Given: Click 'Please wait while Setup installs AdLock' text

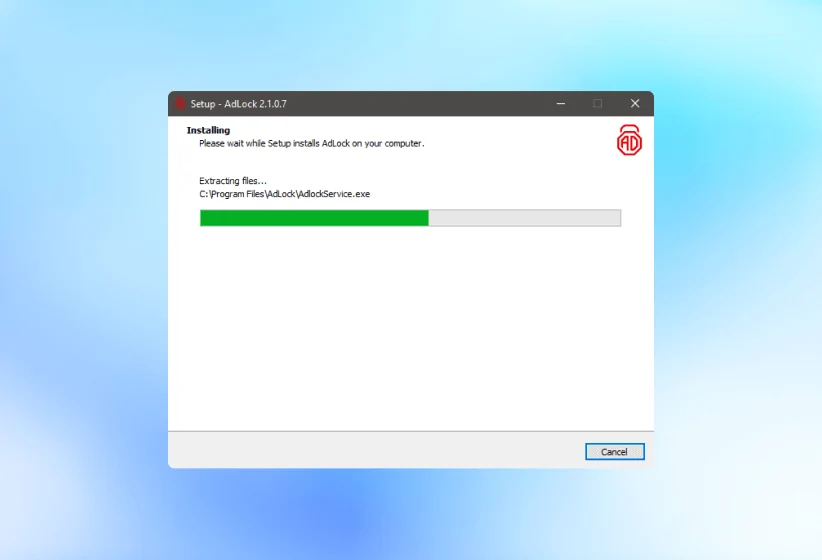Looking at the screenshot, I should pyautogui.click(x=311, y=144).
